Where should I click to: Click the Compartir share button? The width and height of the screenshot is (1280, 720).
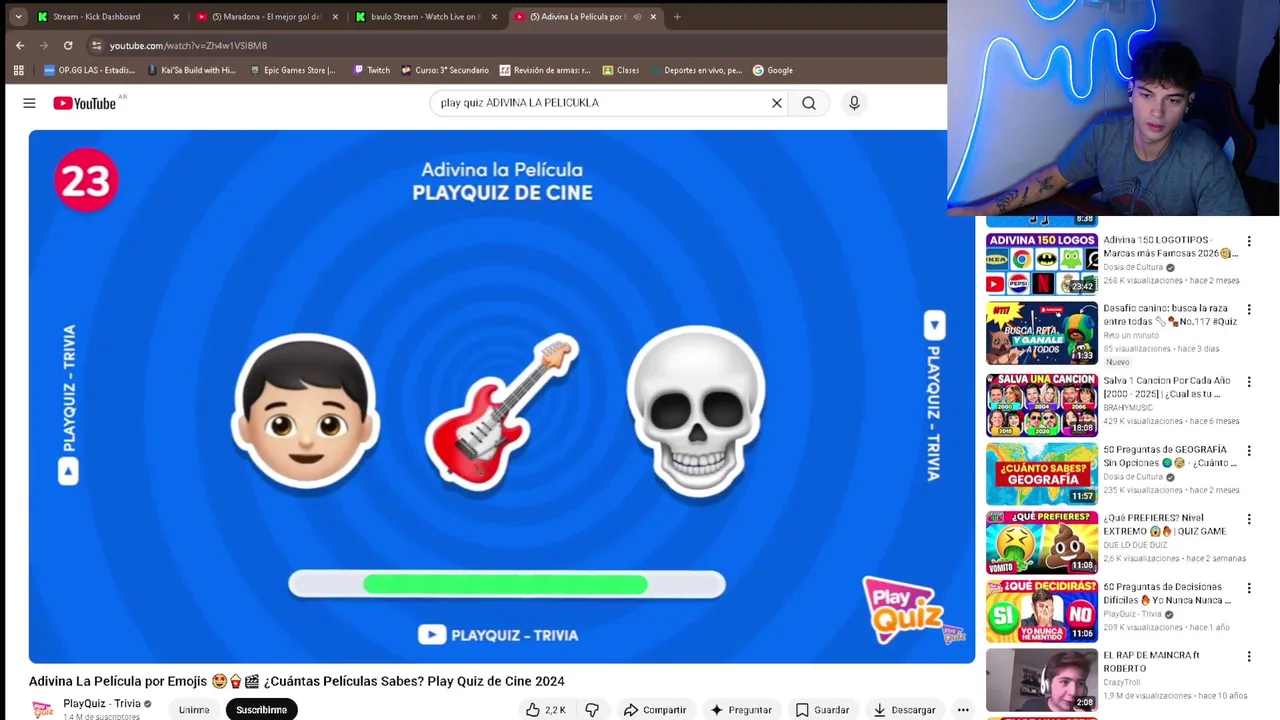click(655, 710)
